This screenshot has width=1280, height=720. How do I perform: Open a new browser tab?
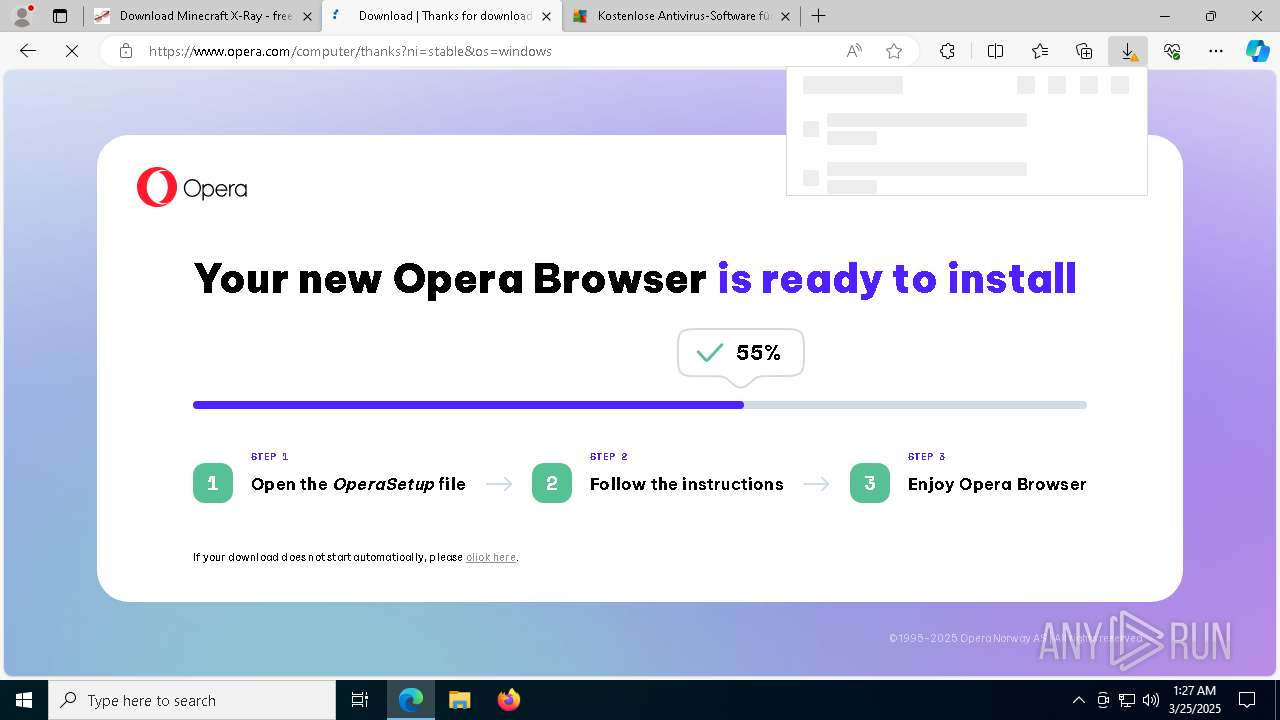coord(818,16)
